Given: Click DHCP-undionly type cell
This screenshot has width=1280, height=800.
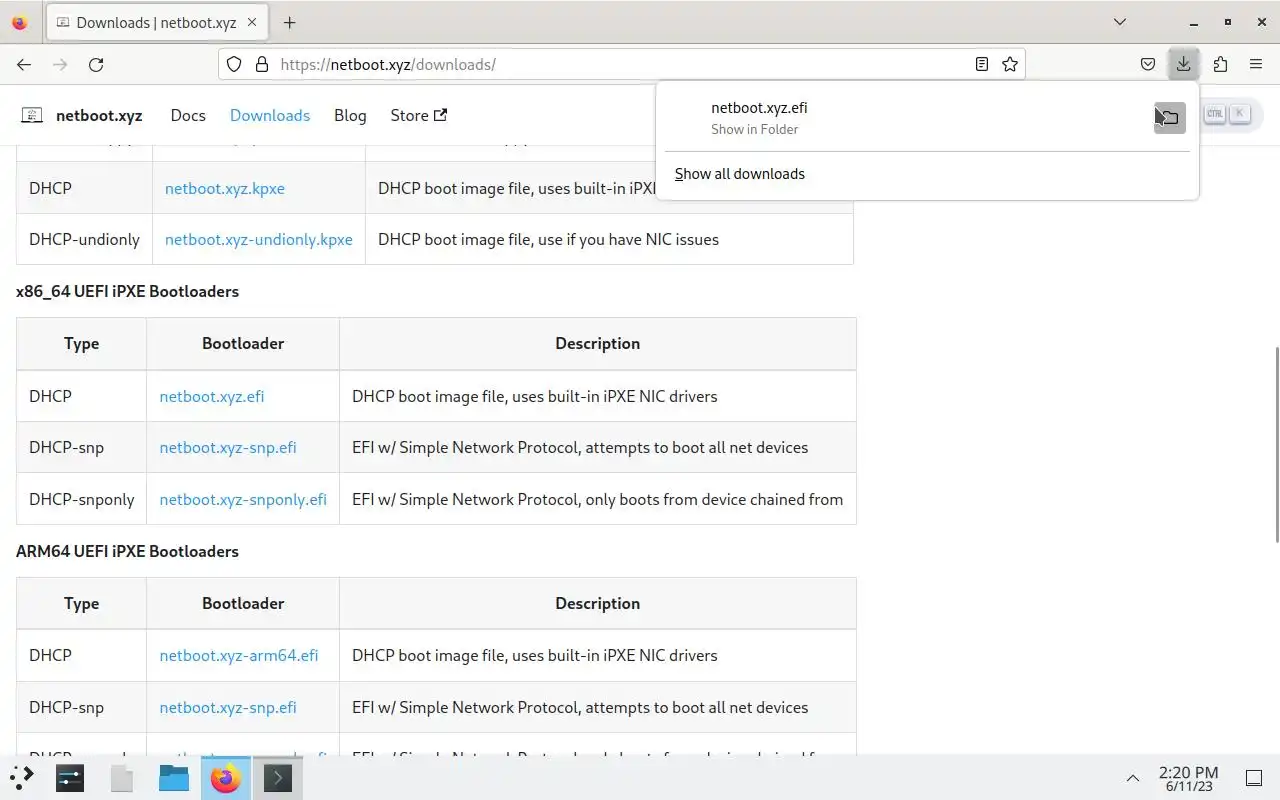Looking at the screenshot, I should [x=84, y=239].
